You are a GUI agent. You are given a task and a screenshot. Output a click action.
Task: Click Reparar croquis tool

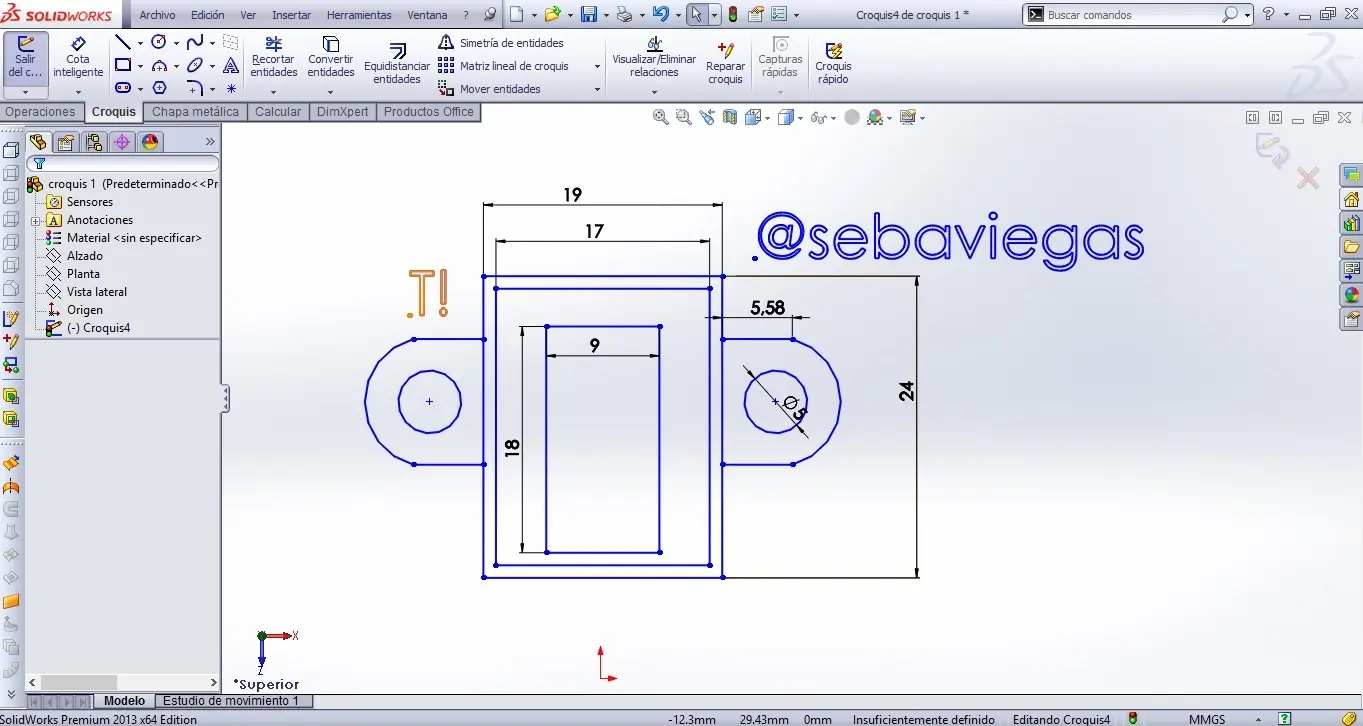tap(725, 62)
